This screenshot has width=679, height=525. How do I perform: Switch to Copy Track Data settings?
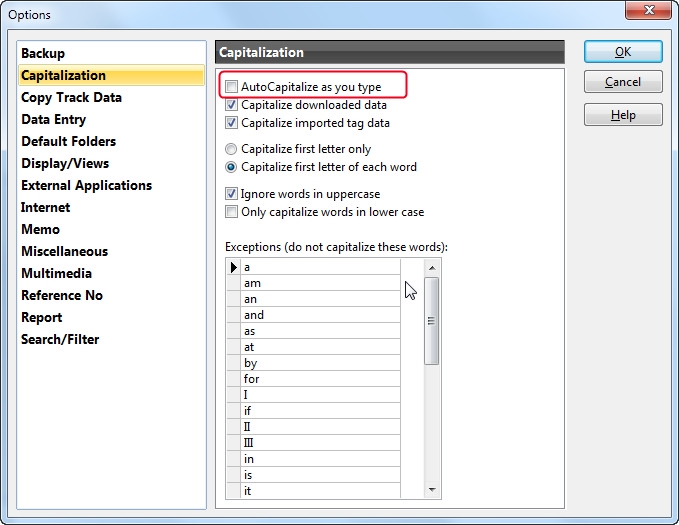pyautogui.click(x=71, y=97)
